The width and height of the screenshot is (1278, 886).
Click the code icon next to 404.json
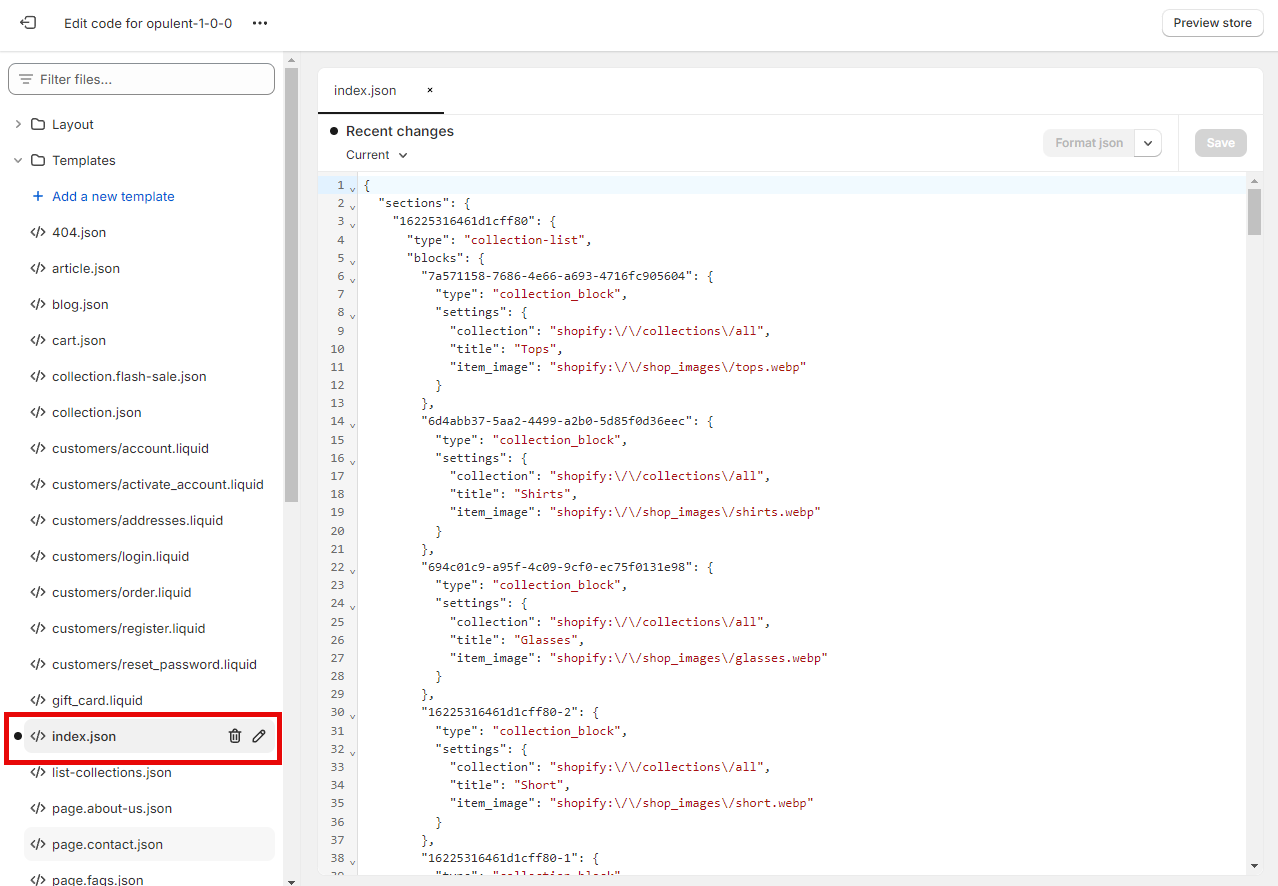38,232
